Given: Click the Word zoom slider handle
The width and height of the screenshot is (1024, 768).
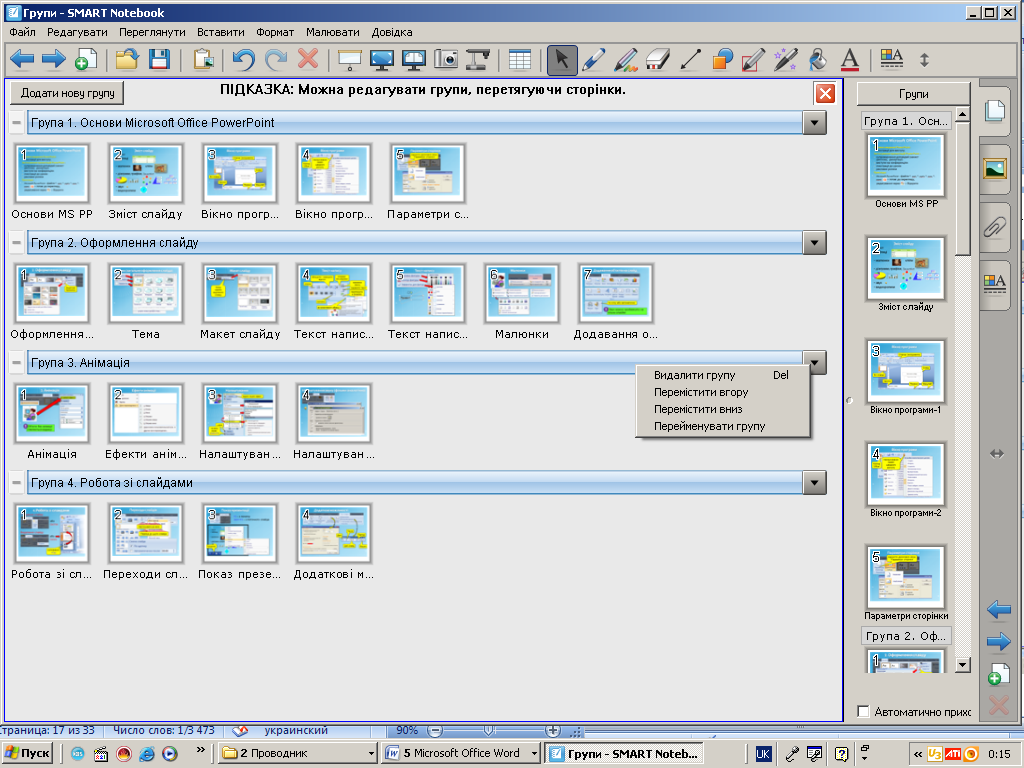Looking at the screenshot, I should (x=488, y=730).
